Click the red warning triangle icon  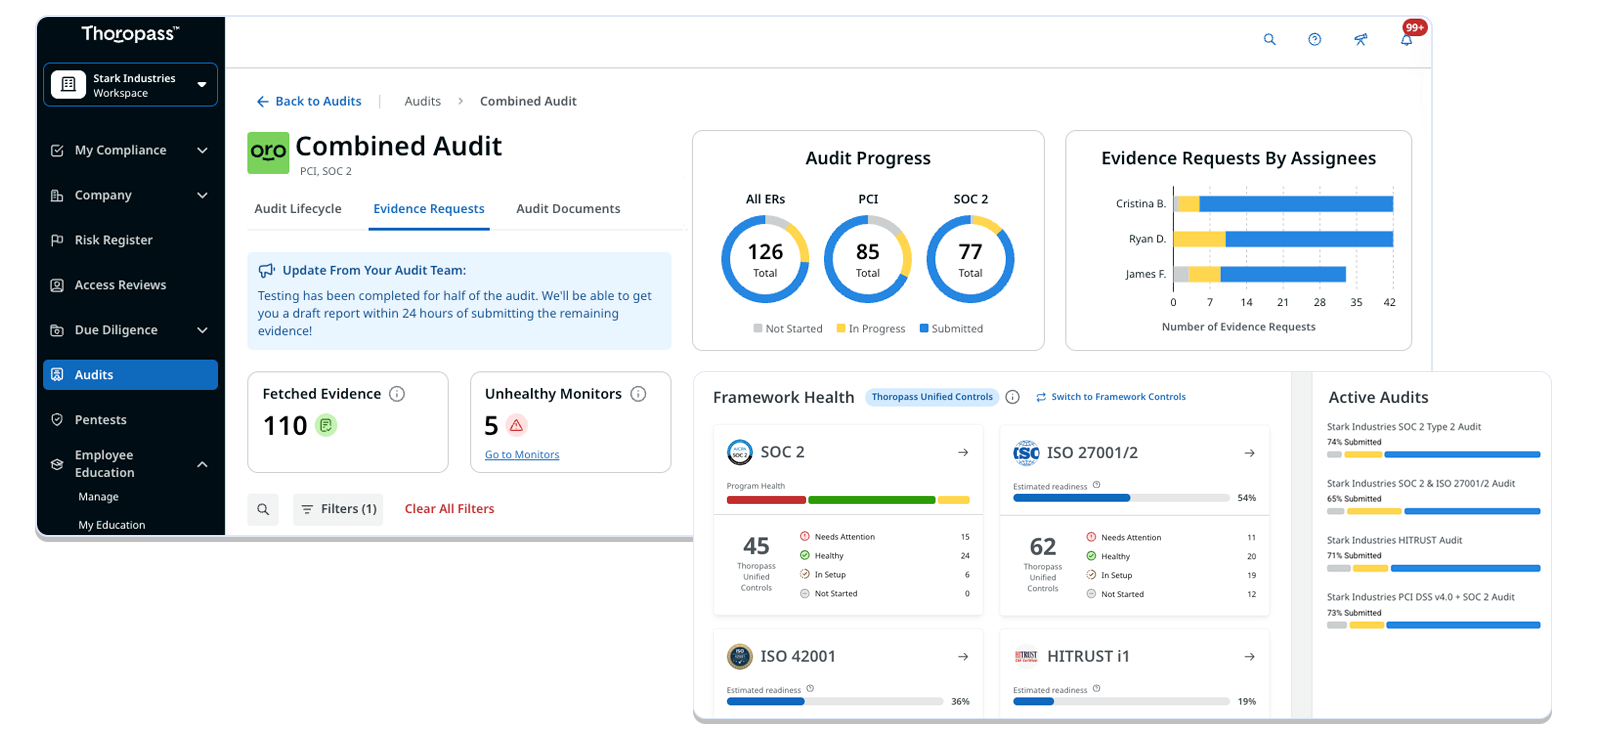516,425
